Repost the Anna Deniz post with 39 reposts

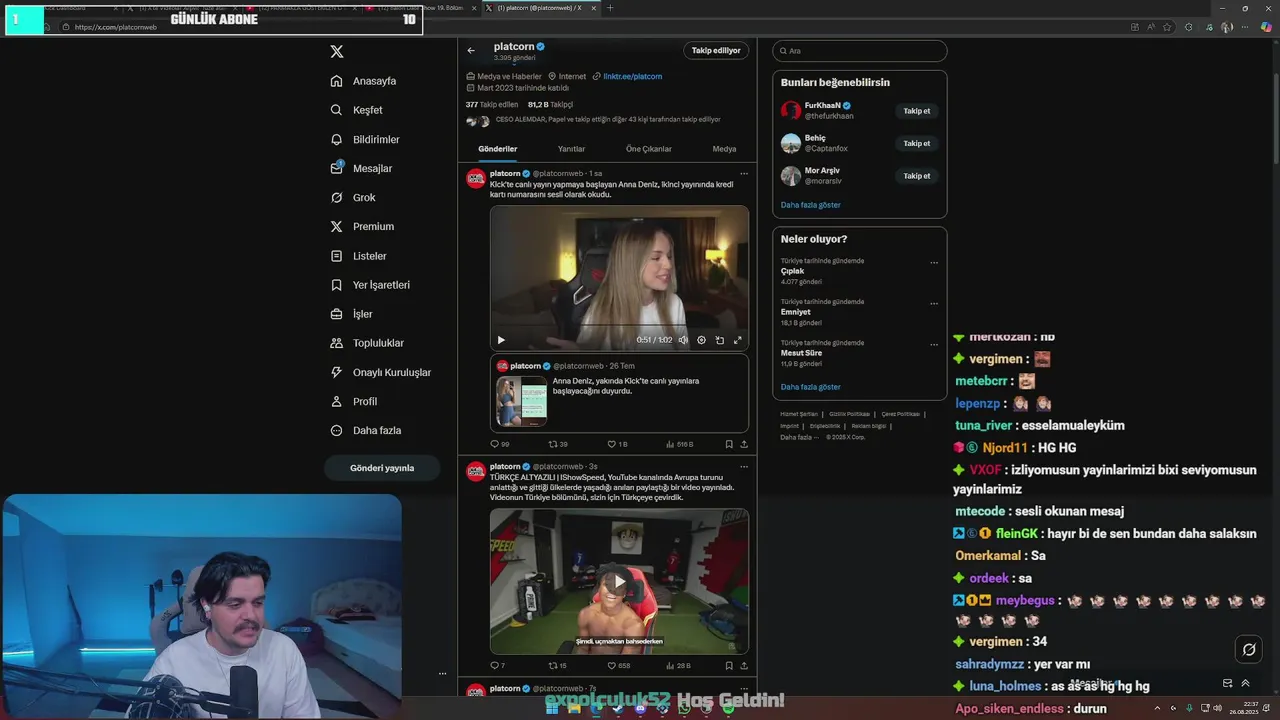point(558,444)
